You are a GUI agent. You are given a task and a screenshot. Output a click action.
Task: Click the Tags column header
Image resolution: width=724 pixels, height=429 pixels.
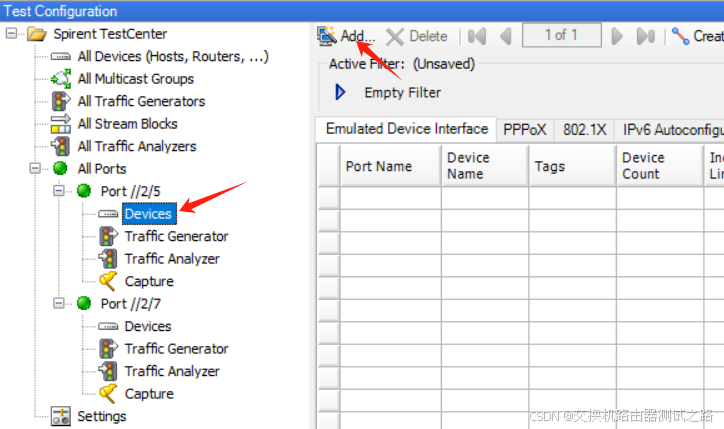(573, 166)
